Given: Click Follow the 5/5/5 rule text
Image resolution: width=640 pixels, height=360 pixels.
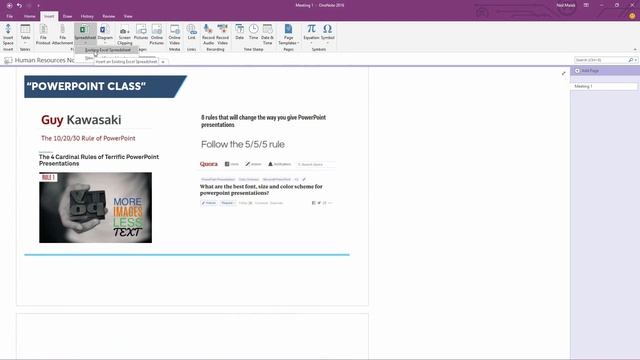Looking at the screenshot, I should tap(243, 144).
